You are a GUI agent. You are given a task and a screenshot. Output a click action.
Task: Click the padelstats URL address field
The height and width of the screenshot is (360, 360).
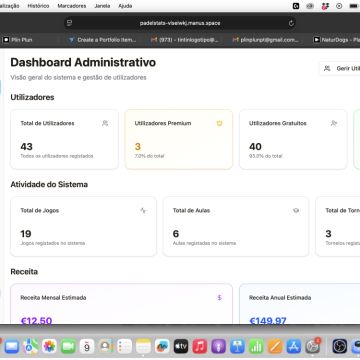[180, 23]
